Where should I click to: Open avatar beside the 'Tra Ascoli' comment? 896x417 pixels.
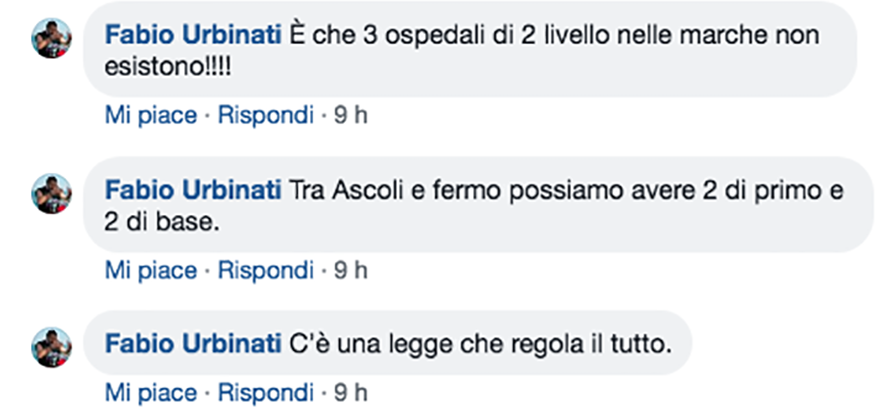coord(51,194)
